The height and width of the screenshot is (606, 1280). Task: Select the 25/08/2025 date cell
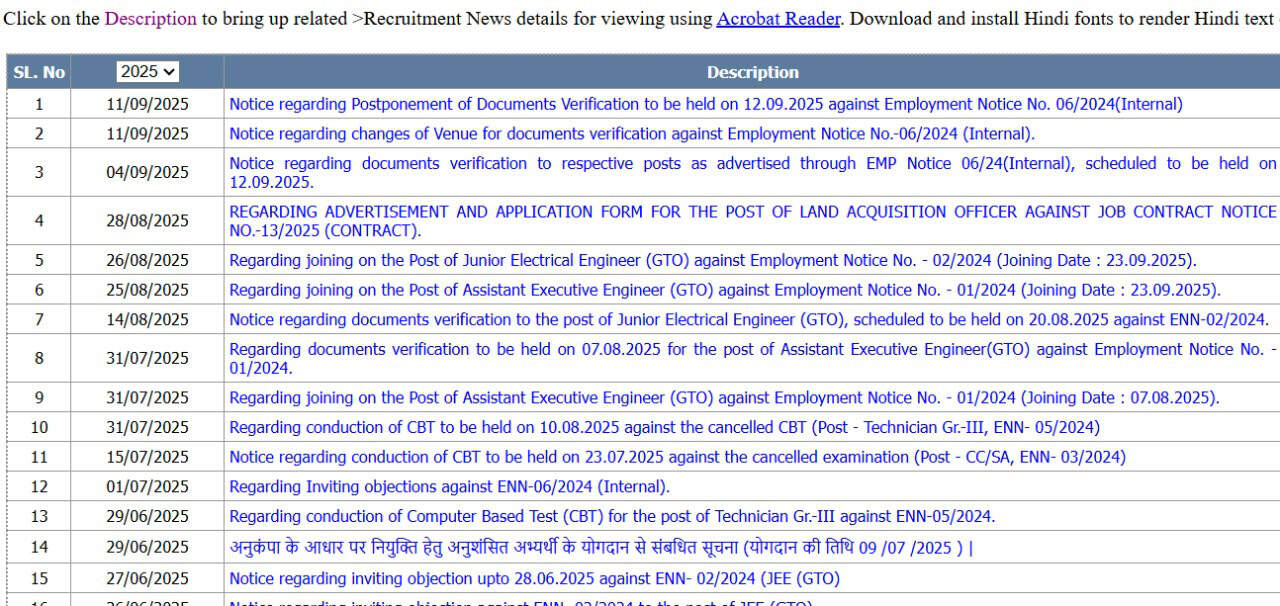coord(147,291)
